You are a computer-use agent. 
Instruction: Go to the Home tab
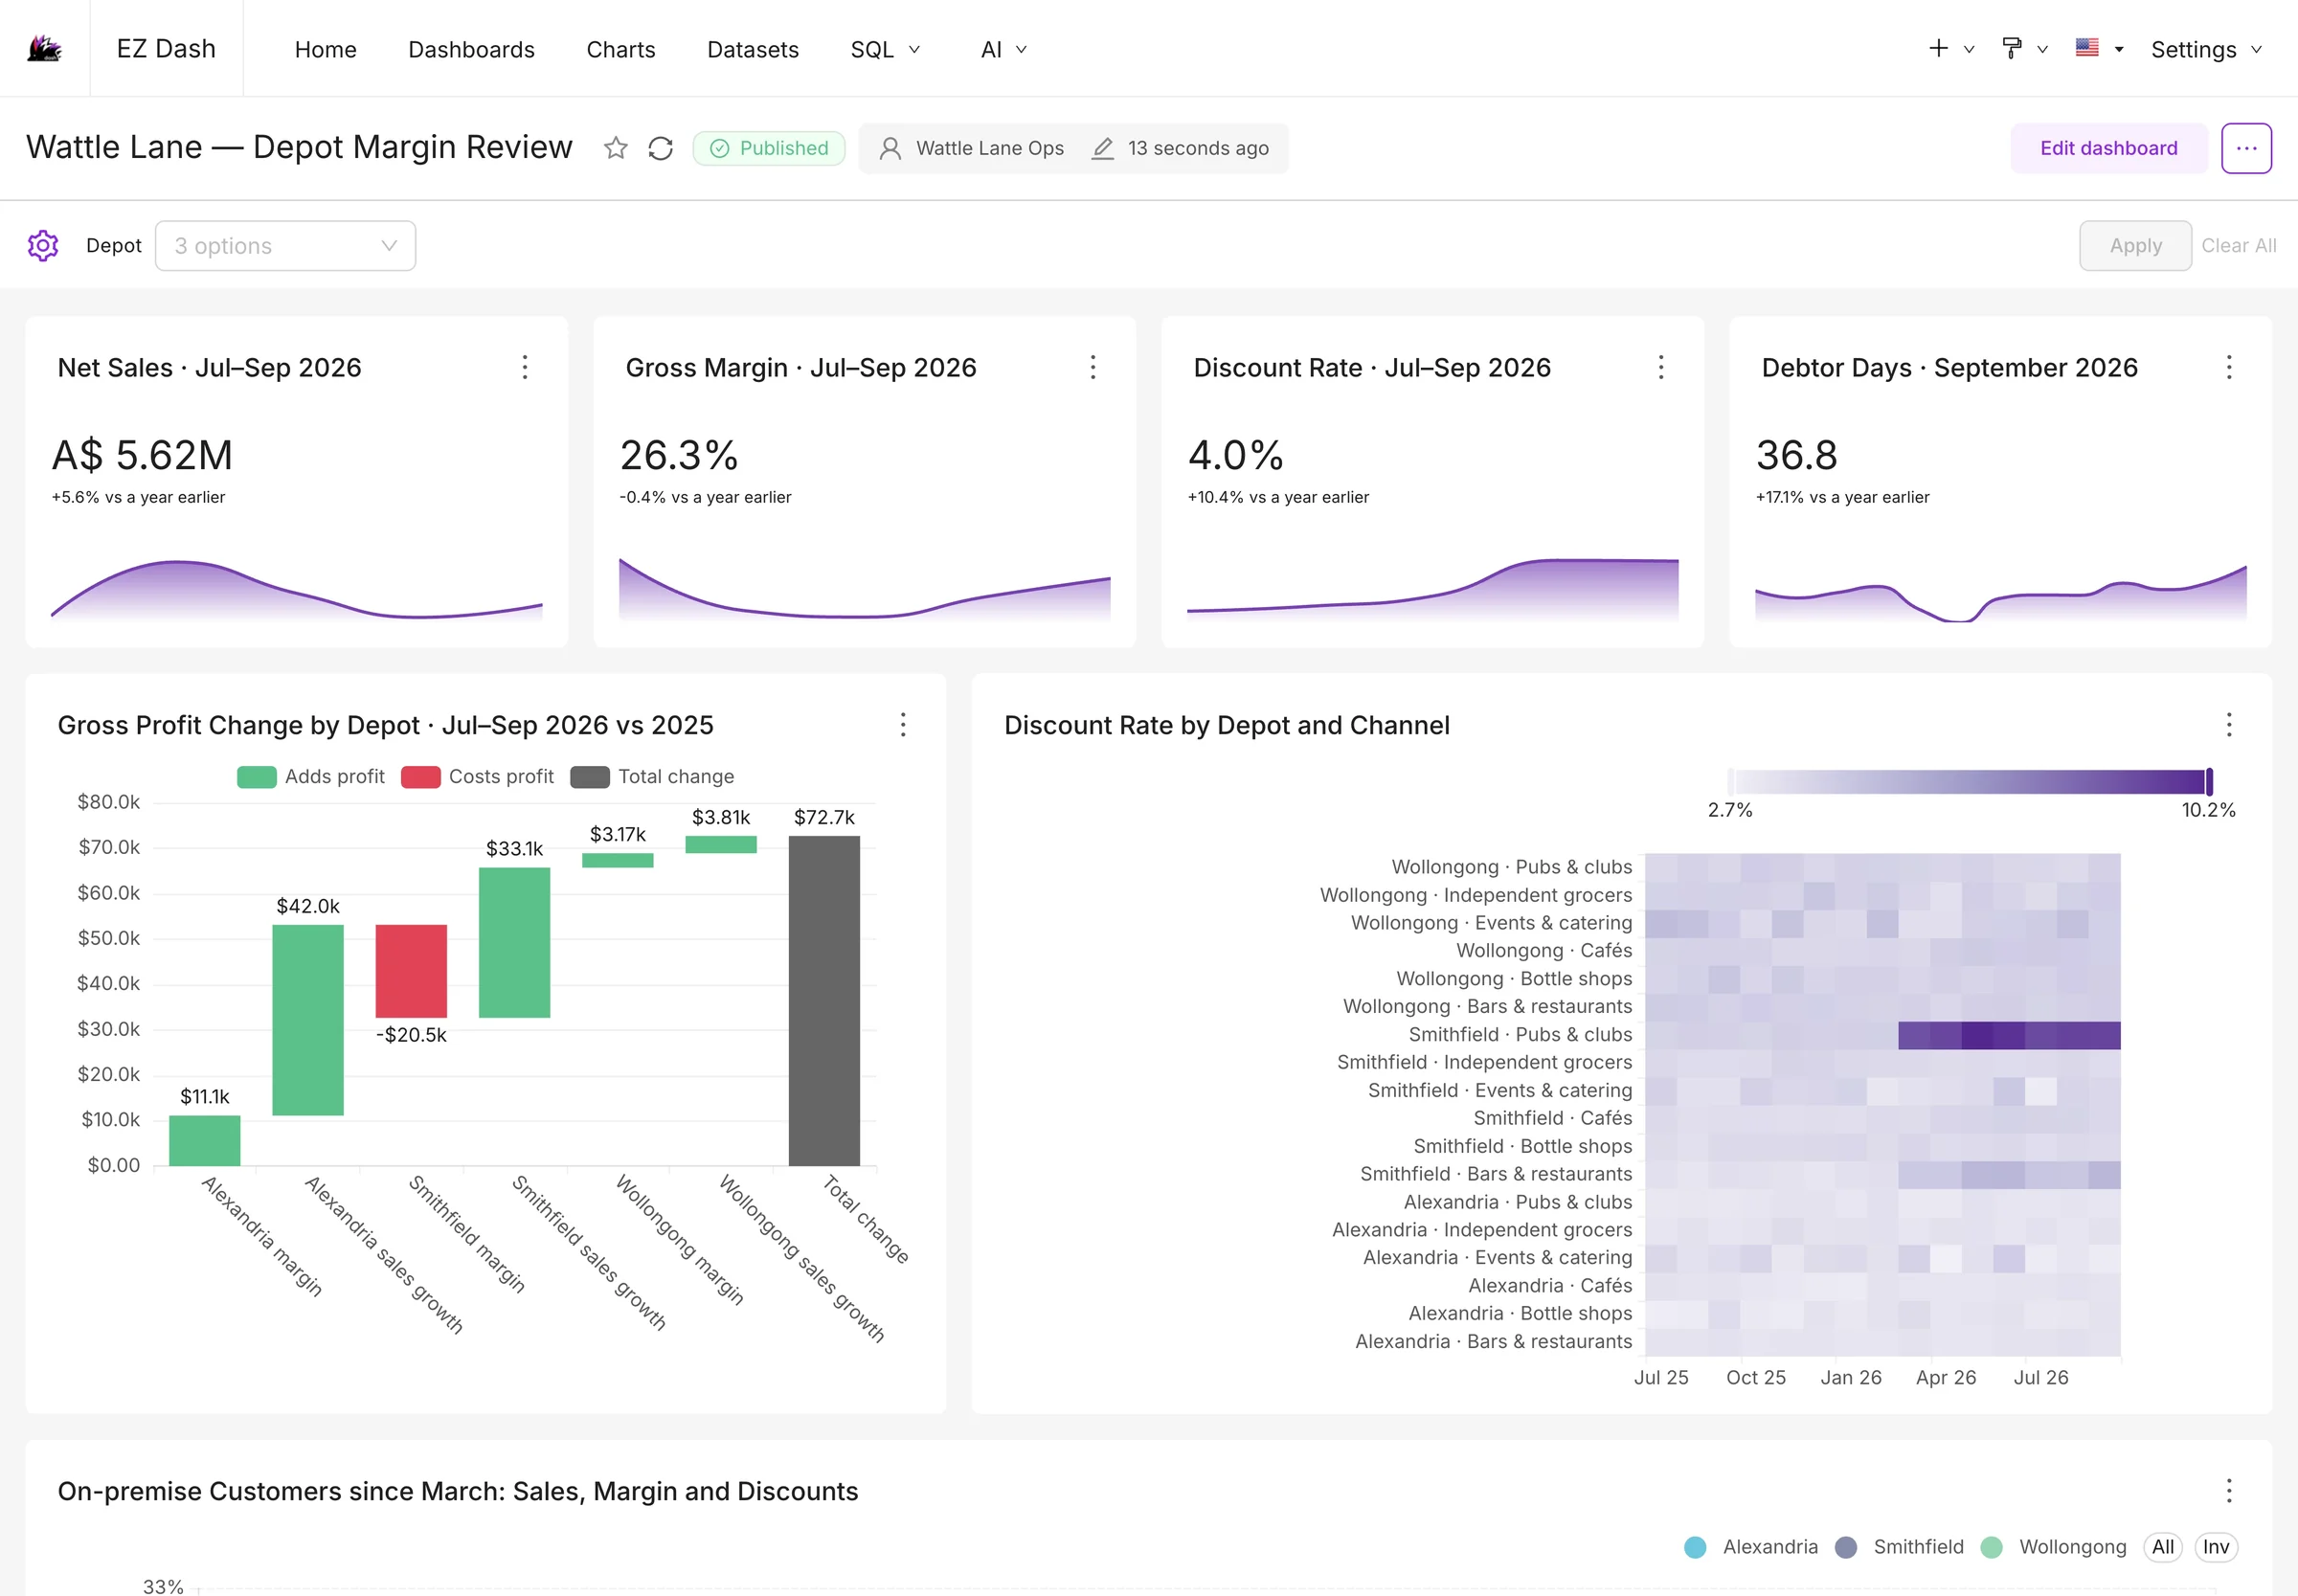[325, 49]
